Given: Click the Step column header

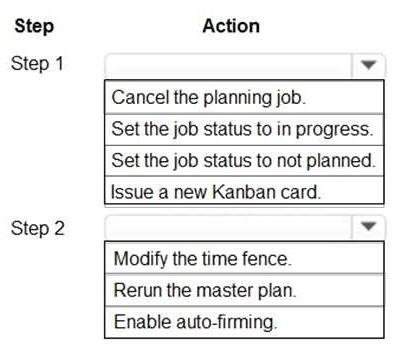Looking at the screenshot, I should [x=34, y=27].
